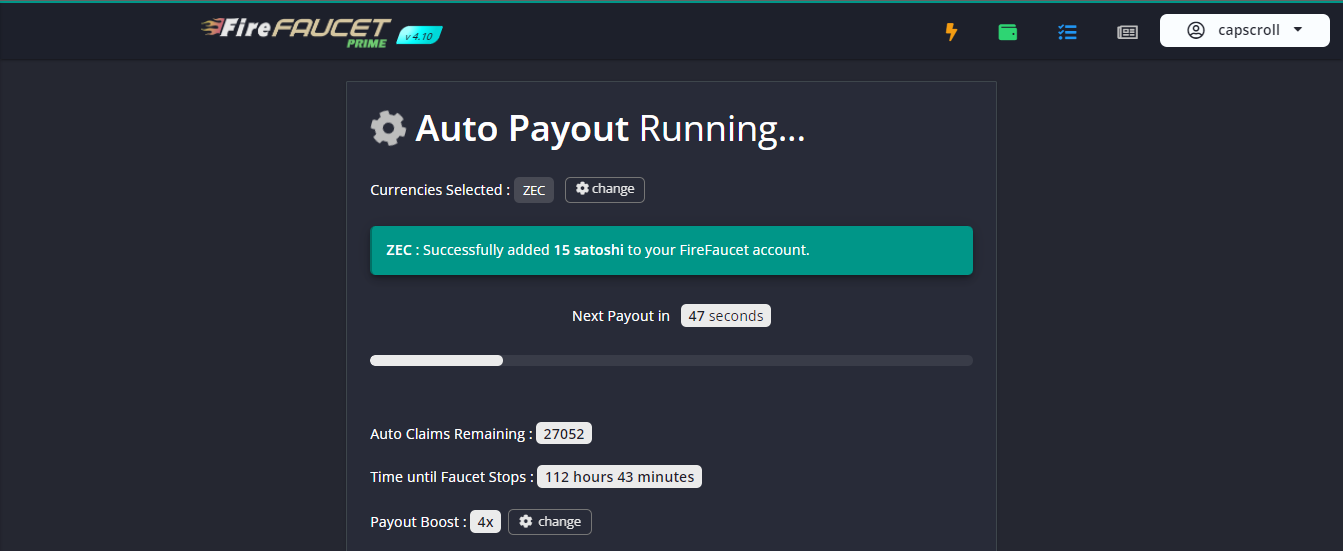Click the Next Payout in label
This screenshot has height=551, width=1343.
(621, 316)
